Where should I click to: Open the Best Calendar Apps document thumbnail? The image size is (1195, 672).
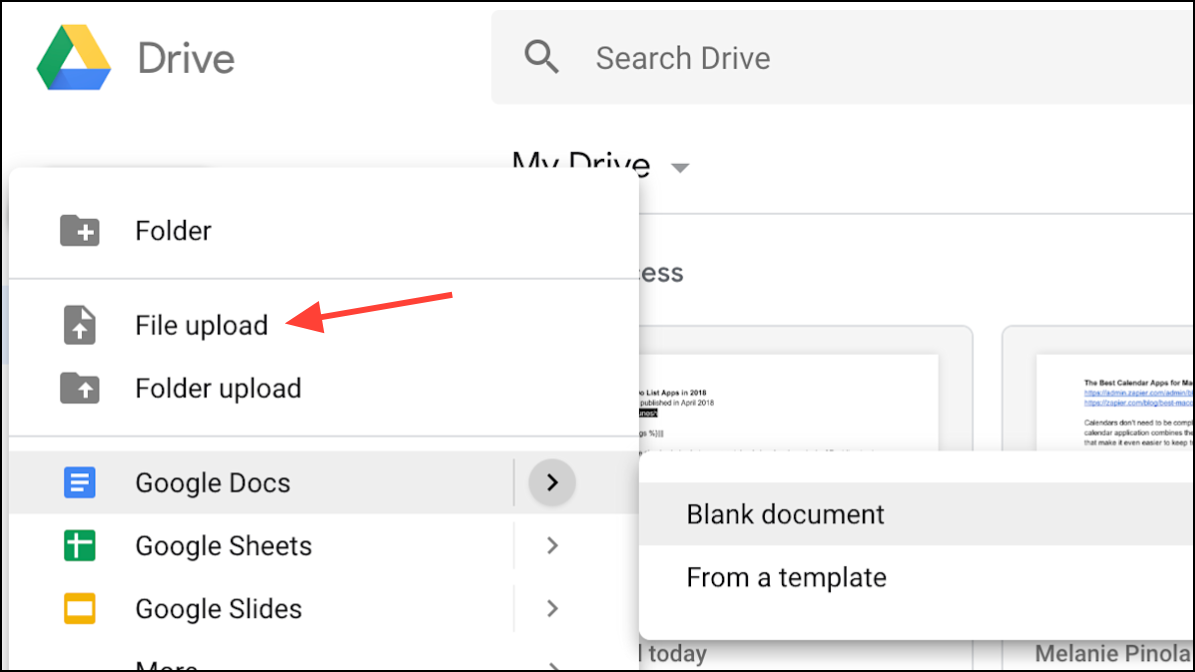click(1098, 389)
